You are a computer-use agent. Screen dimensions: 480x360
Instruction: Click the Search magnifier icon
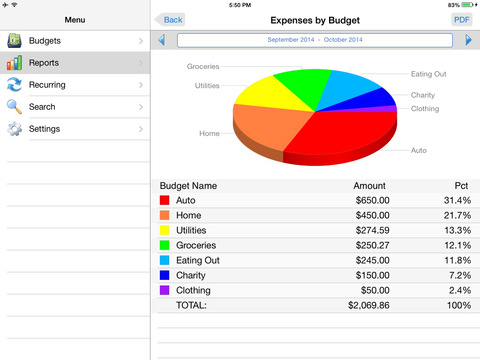(14, 107)
